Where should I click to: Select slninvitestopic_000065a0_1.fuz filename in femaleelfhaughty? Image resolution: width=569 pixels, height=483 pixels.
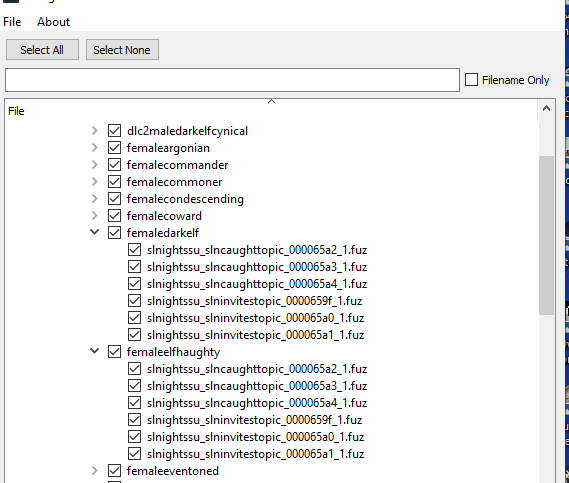click(x=255, y=437)
